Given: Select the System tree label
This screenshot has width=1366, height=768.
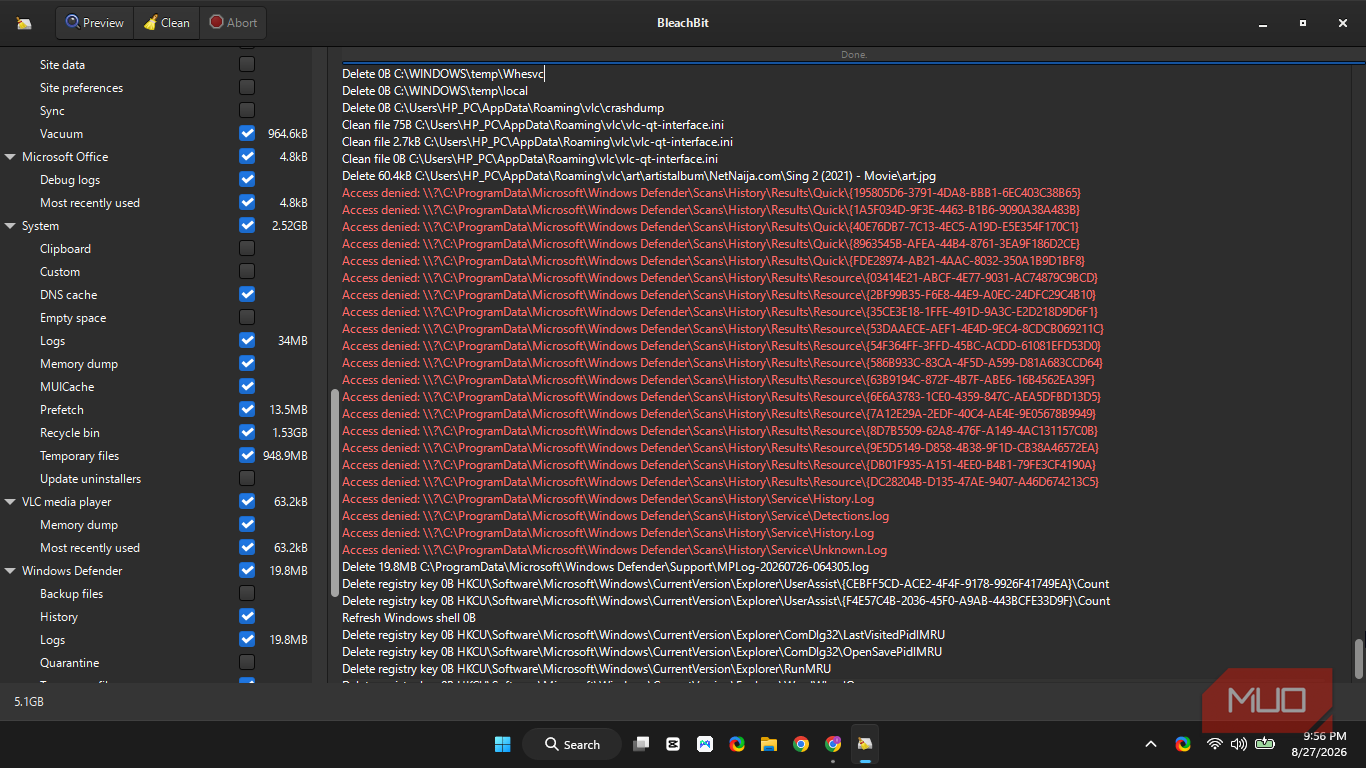Looking at the screenshot, I should coord(40,226).
